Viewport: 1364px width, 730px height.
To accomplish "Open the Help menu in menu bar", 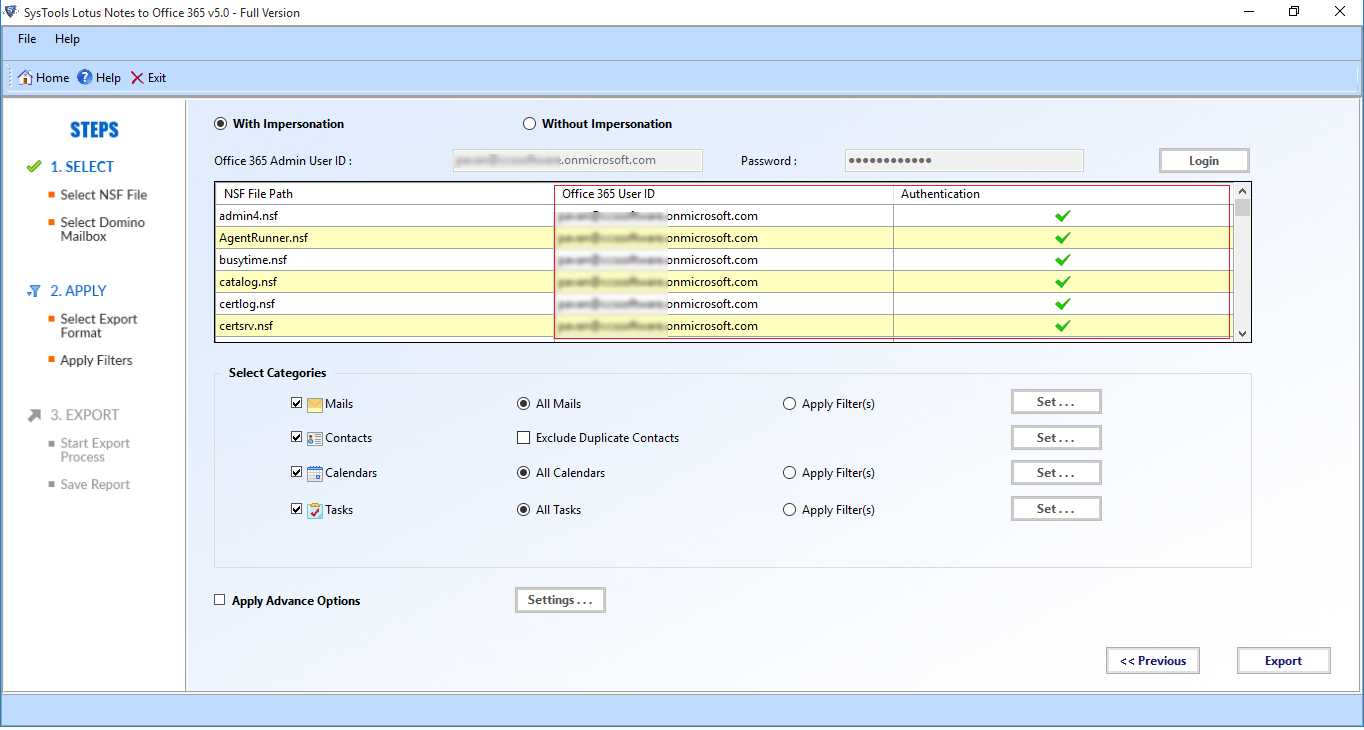I will click(x=67, y=39).
